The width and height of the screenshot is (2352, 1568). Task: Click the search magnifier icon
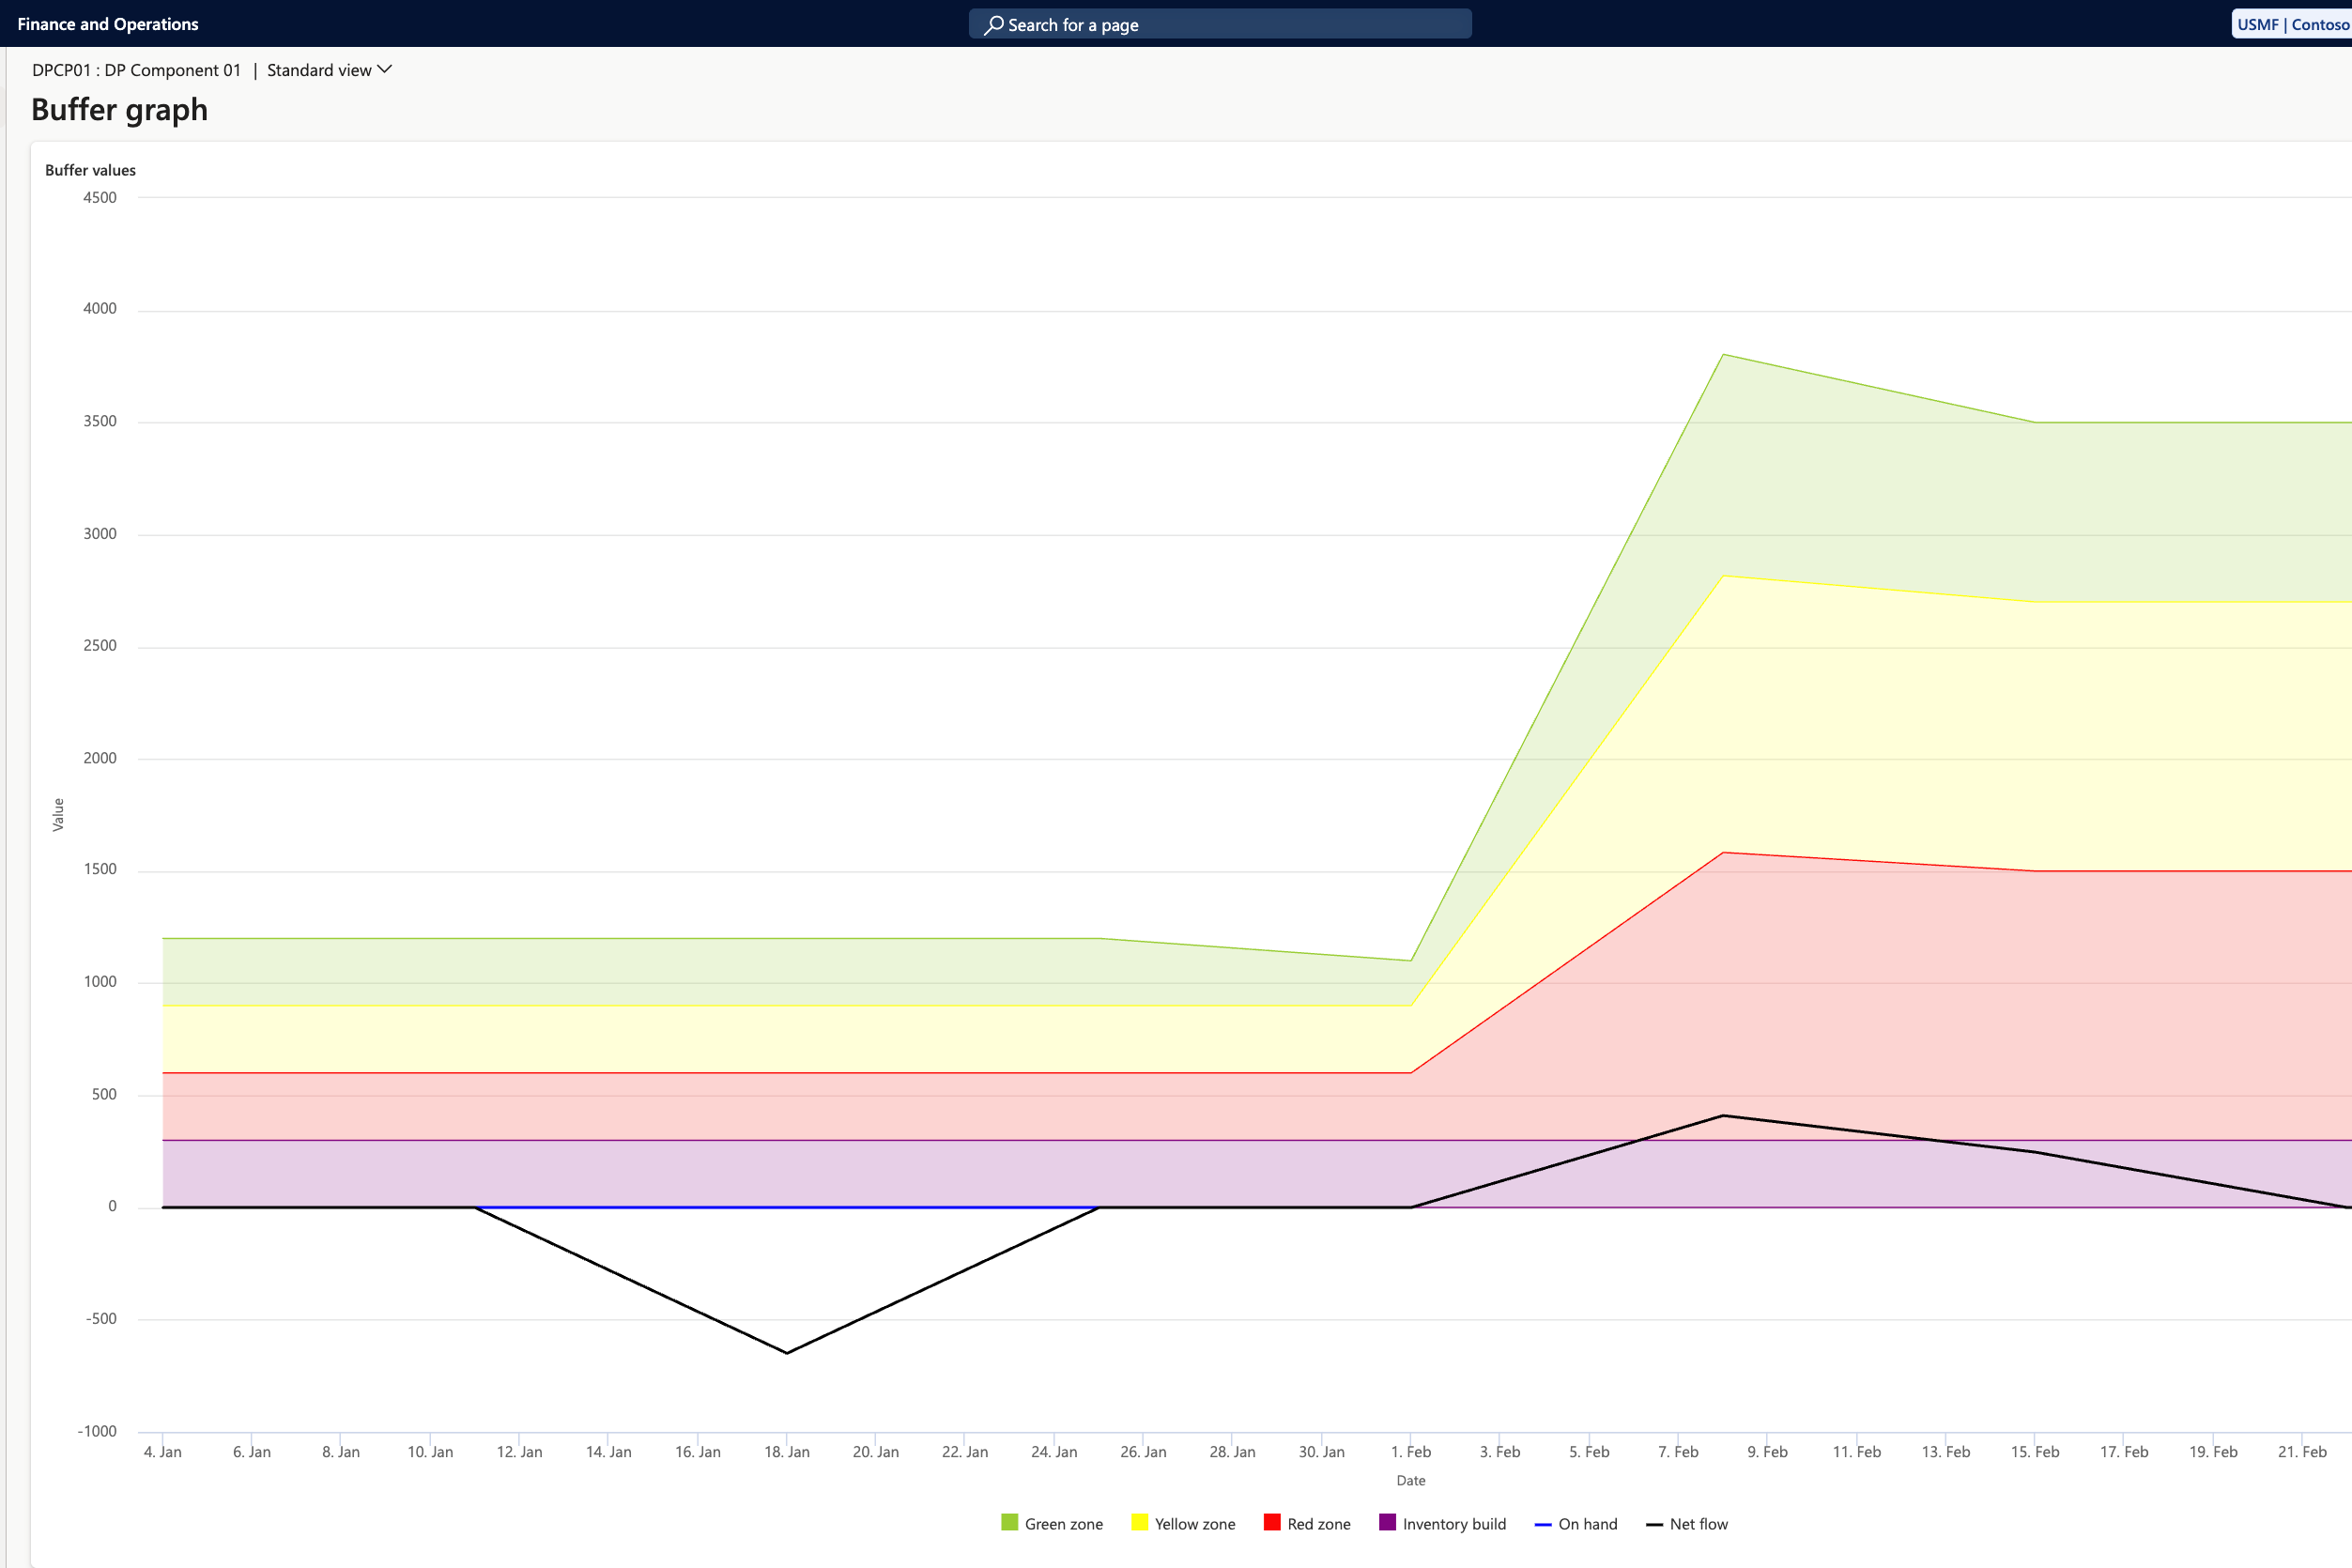point(993,25)
